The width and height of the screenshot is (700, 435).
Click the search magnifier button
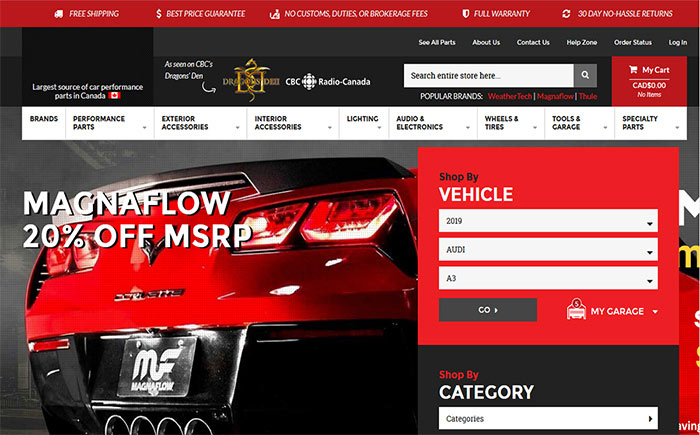click(x=585, y=75)
